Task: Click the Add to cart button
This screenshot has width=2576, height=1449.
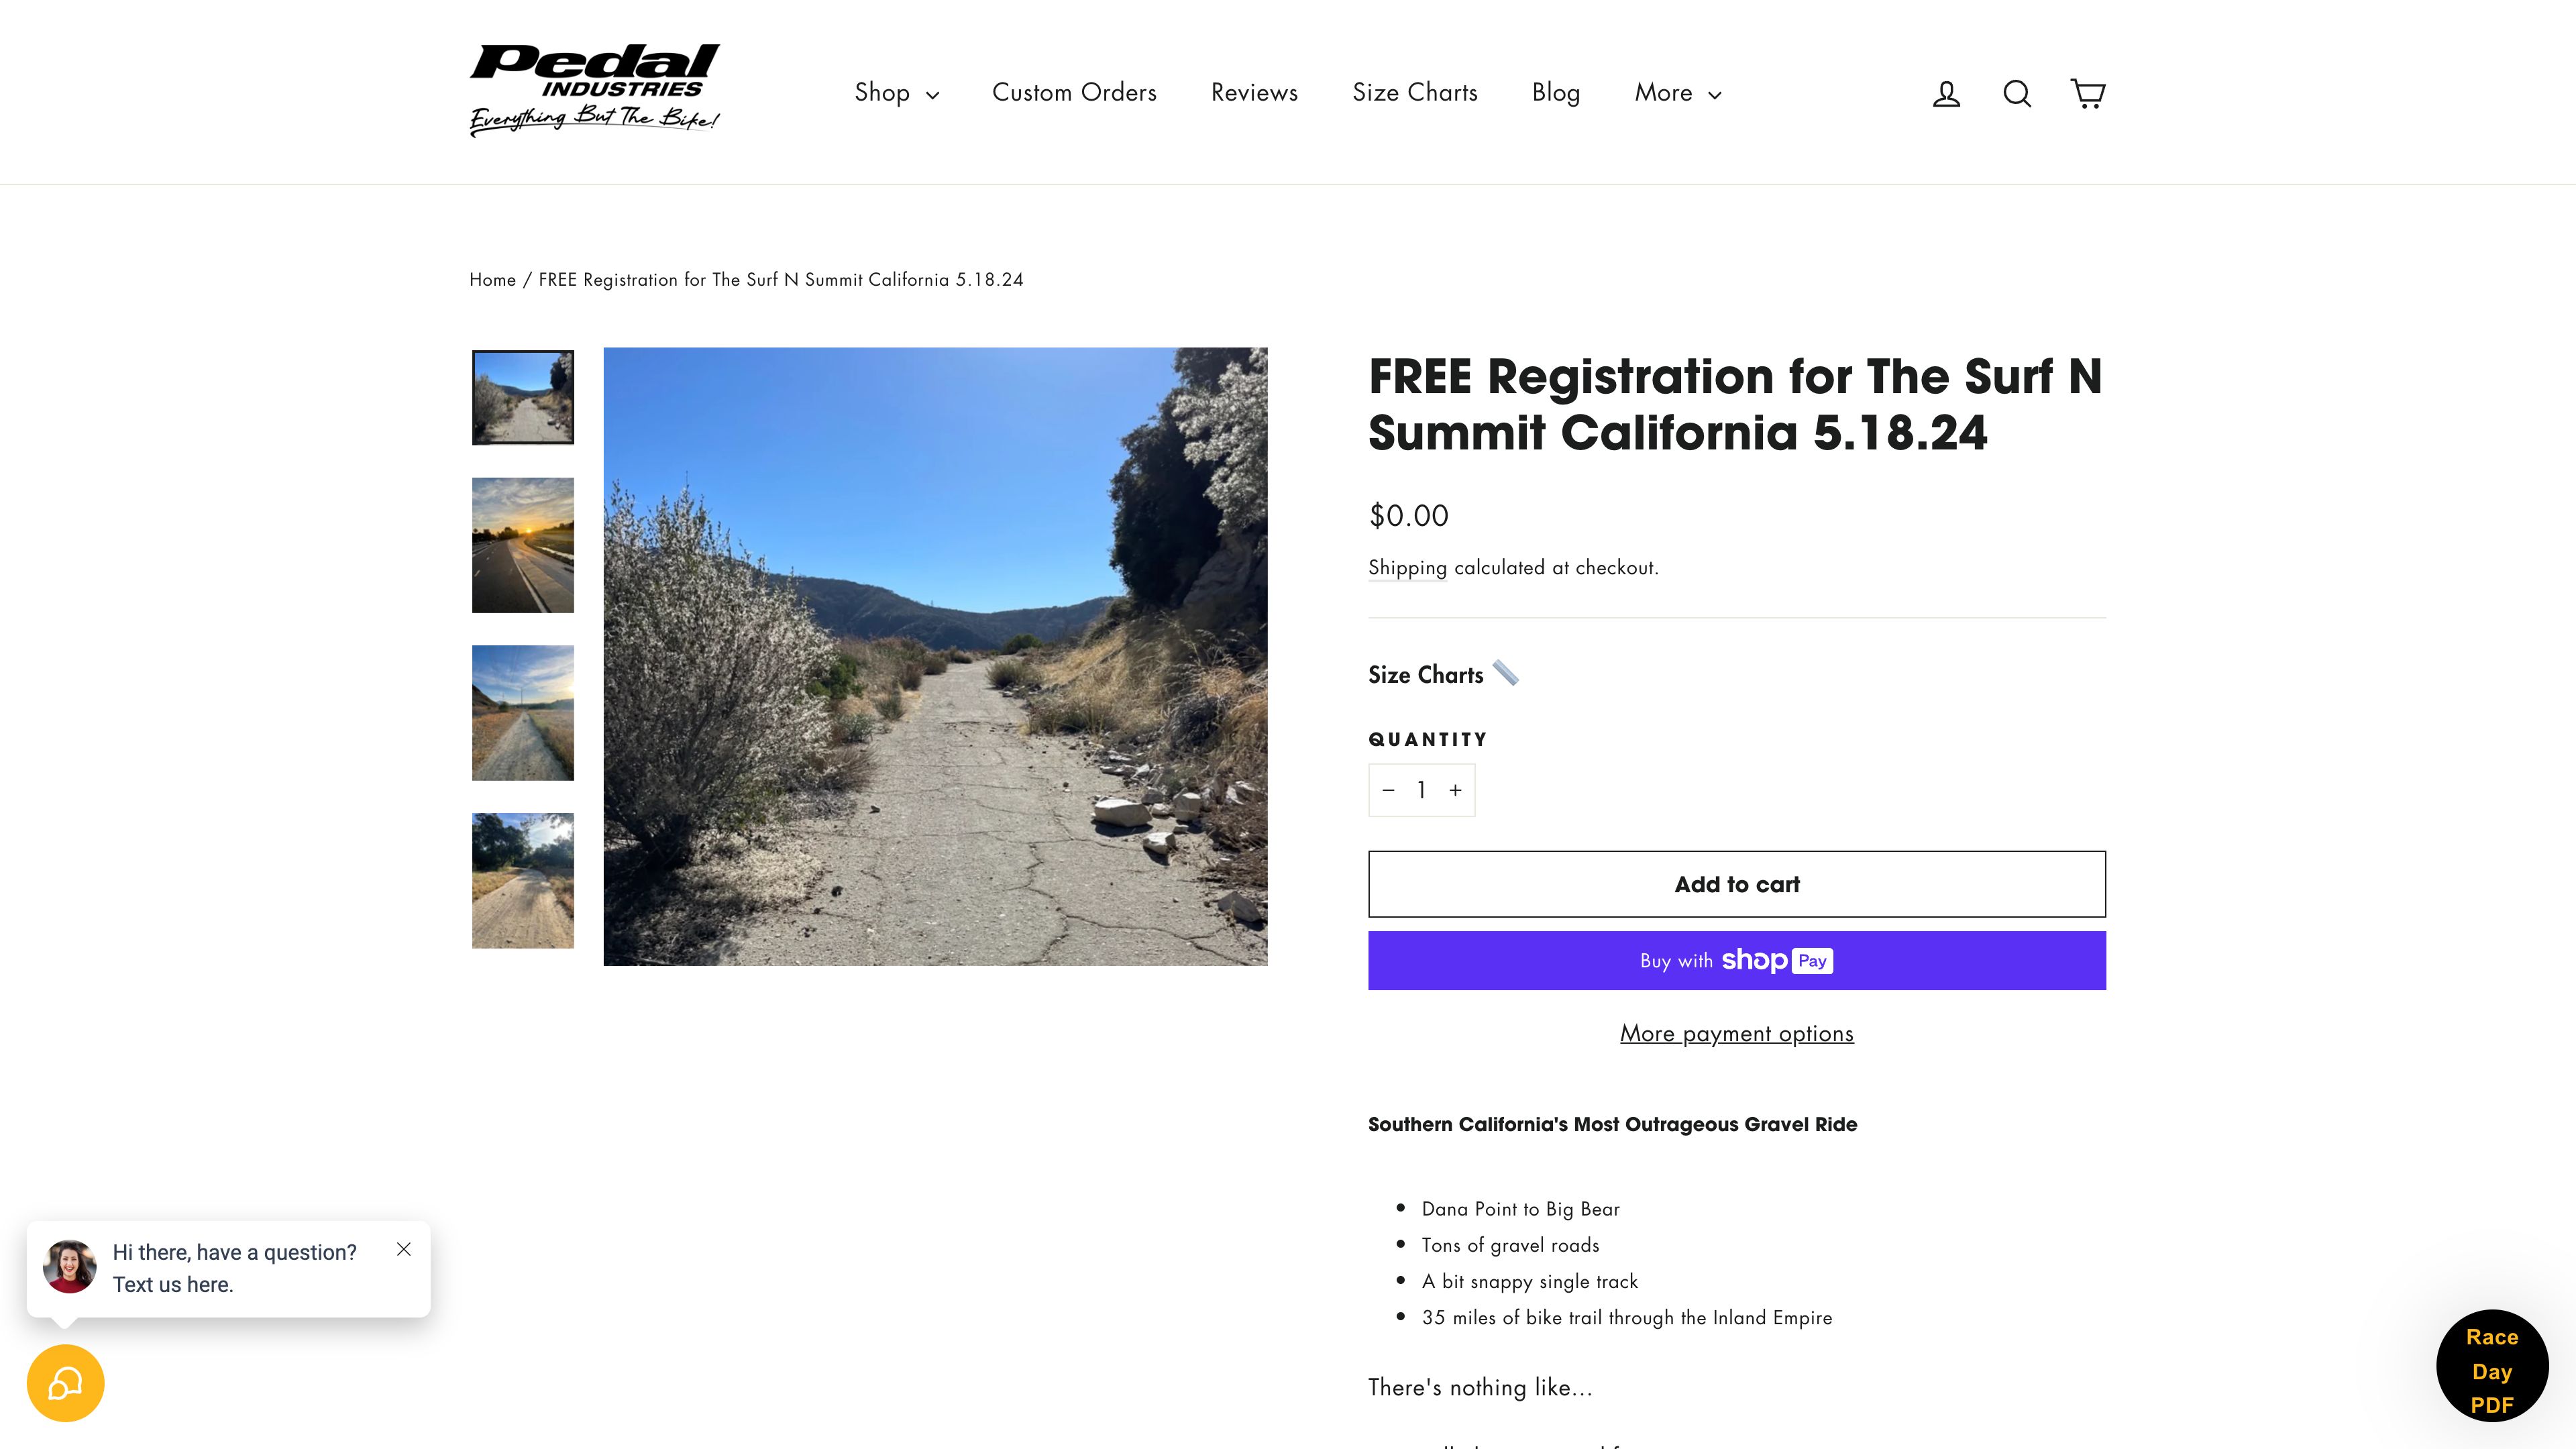Action: [1736, 884]
